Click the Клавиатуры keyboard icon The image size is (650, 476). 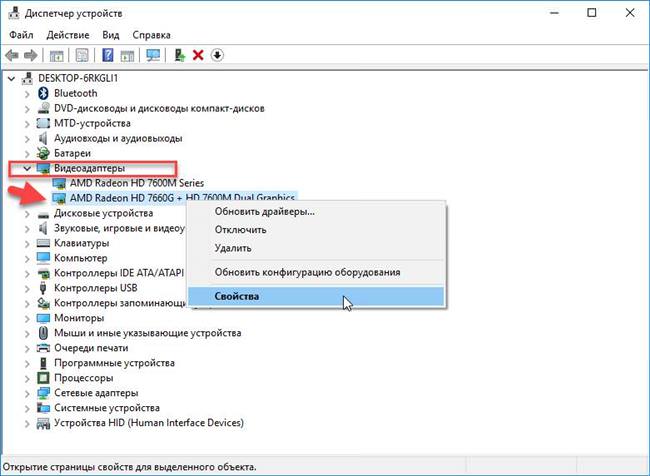tap(43, 243)
